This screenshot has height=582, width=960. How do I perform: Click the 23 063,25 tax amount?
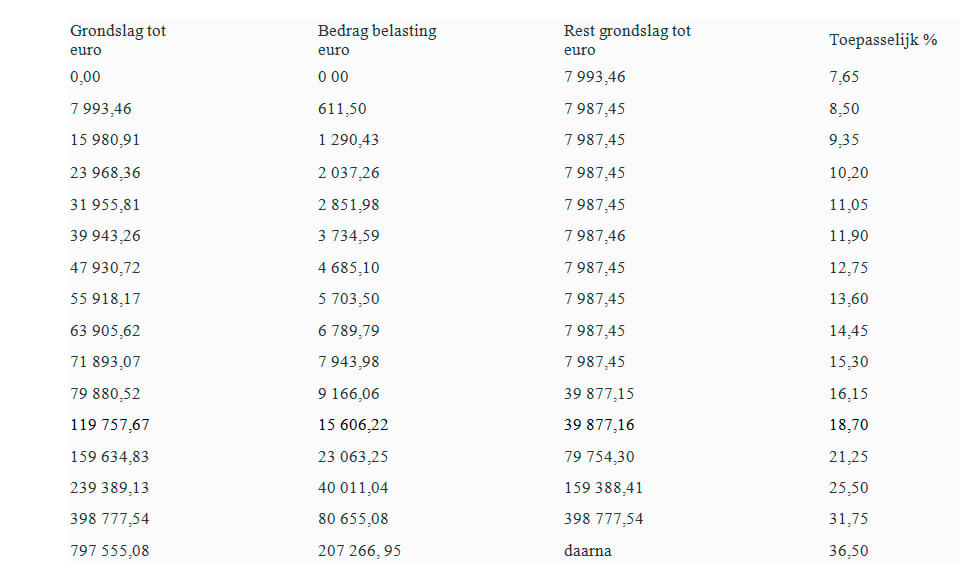tap(353, 457)
